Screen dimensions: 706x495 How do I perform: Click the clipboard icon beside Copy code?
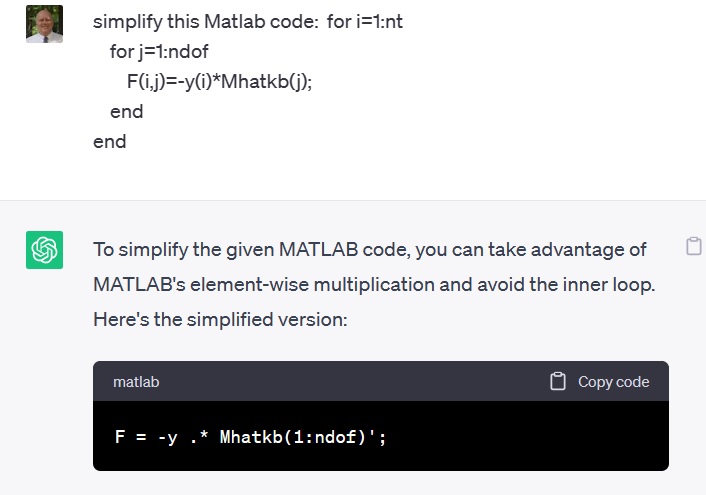558,382
